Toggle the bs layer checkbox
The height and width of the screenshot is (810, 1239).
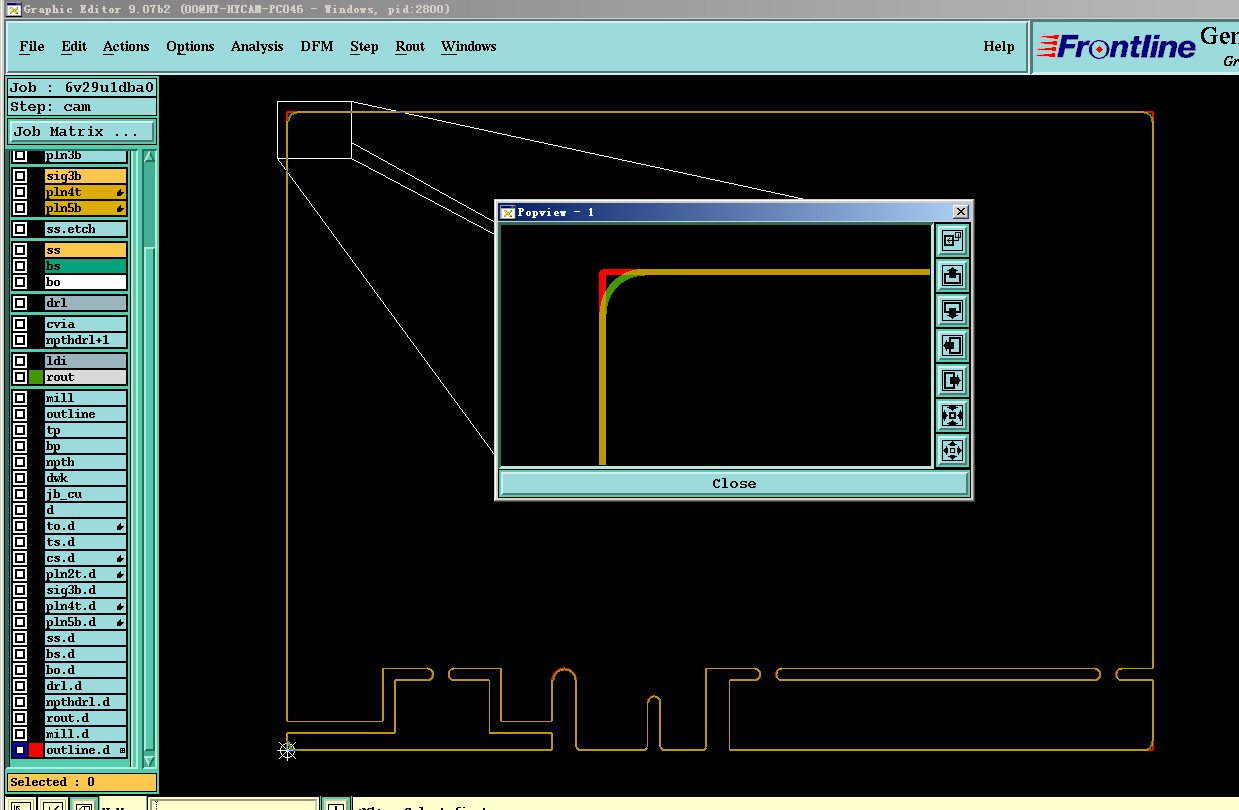(x=20, y=266)
